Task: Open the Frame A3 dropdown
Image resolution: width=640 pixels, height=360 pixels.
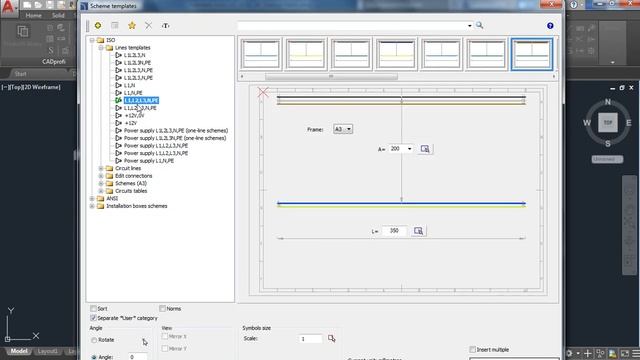Action: point(343,129)
